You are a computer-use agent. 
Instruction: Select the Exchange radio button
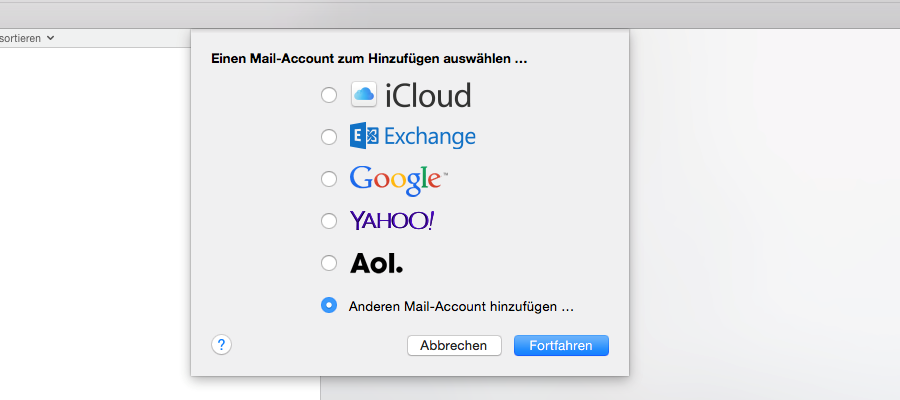point(329,137)
